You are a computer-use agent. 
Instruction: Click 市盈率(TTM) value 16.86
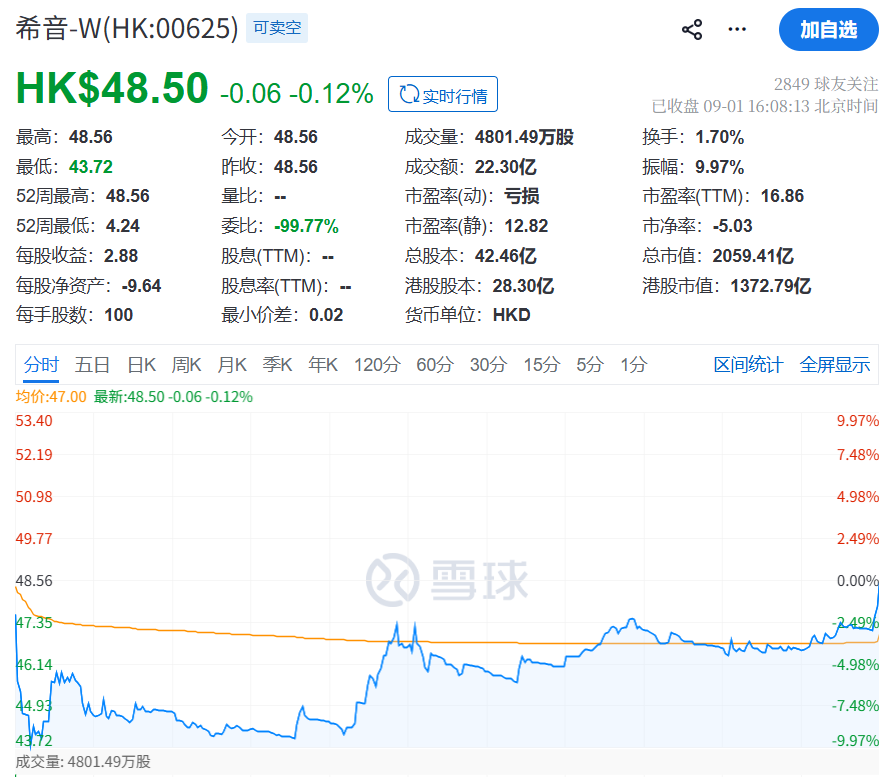point(782,196)
